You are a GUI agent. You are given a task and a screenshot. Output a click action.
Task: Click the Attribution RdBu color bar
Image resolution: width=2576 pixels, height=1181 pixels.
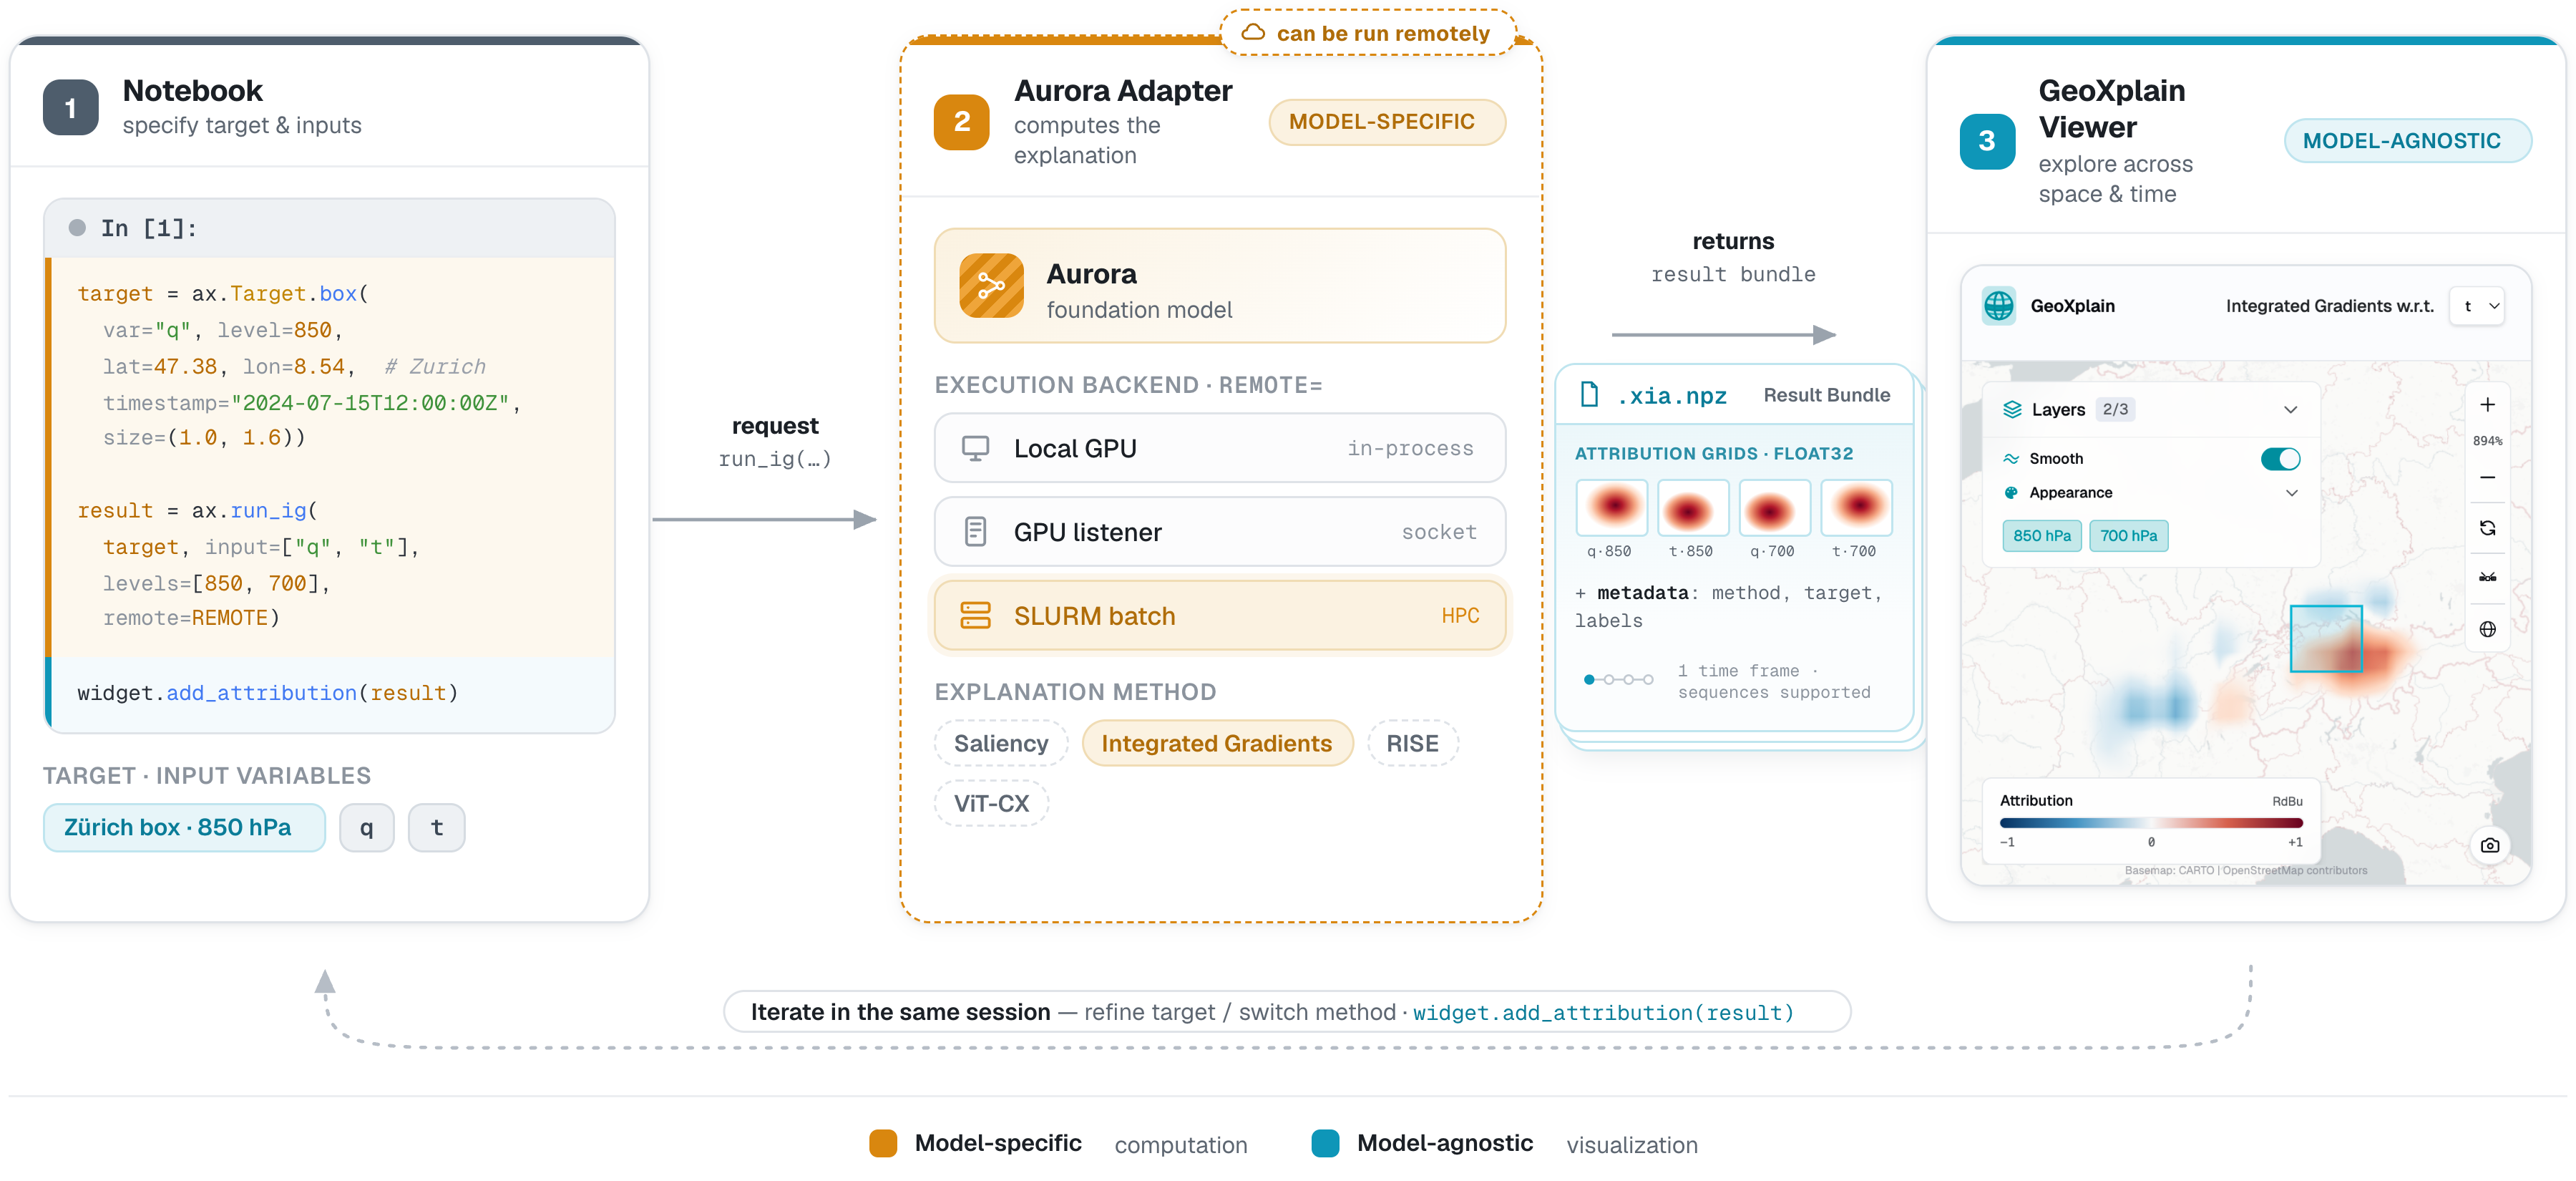2150,822
